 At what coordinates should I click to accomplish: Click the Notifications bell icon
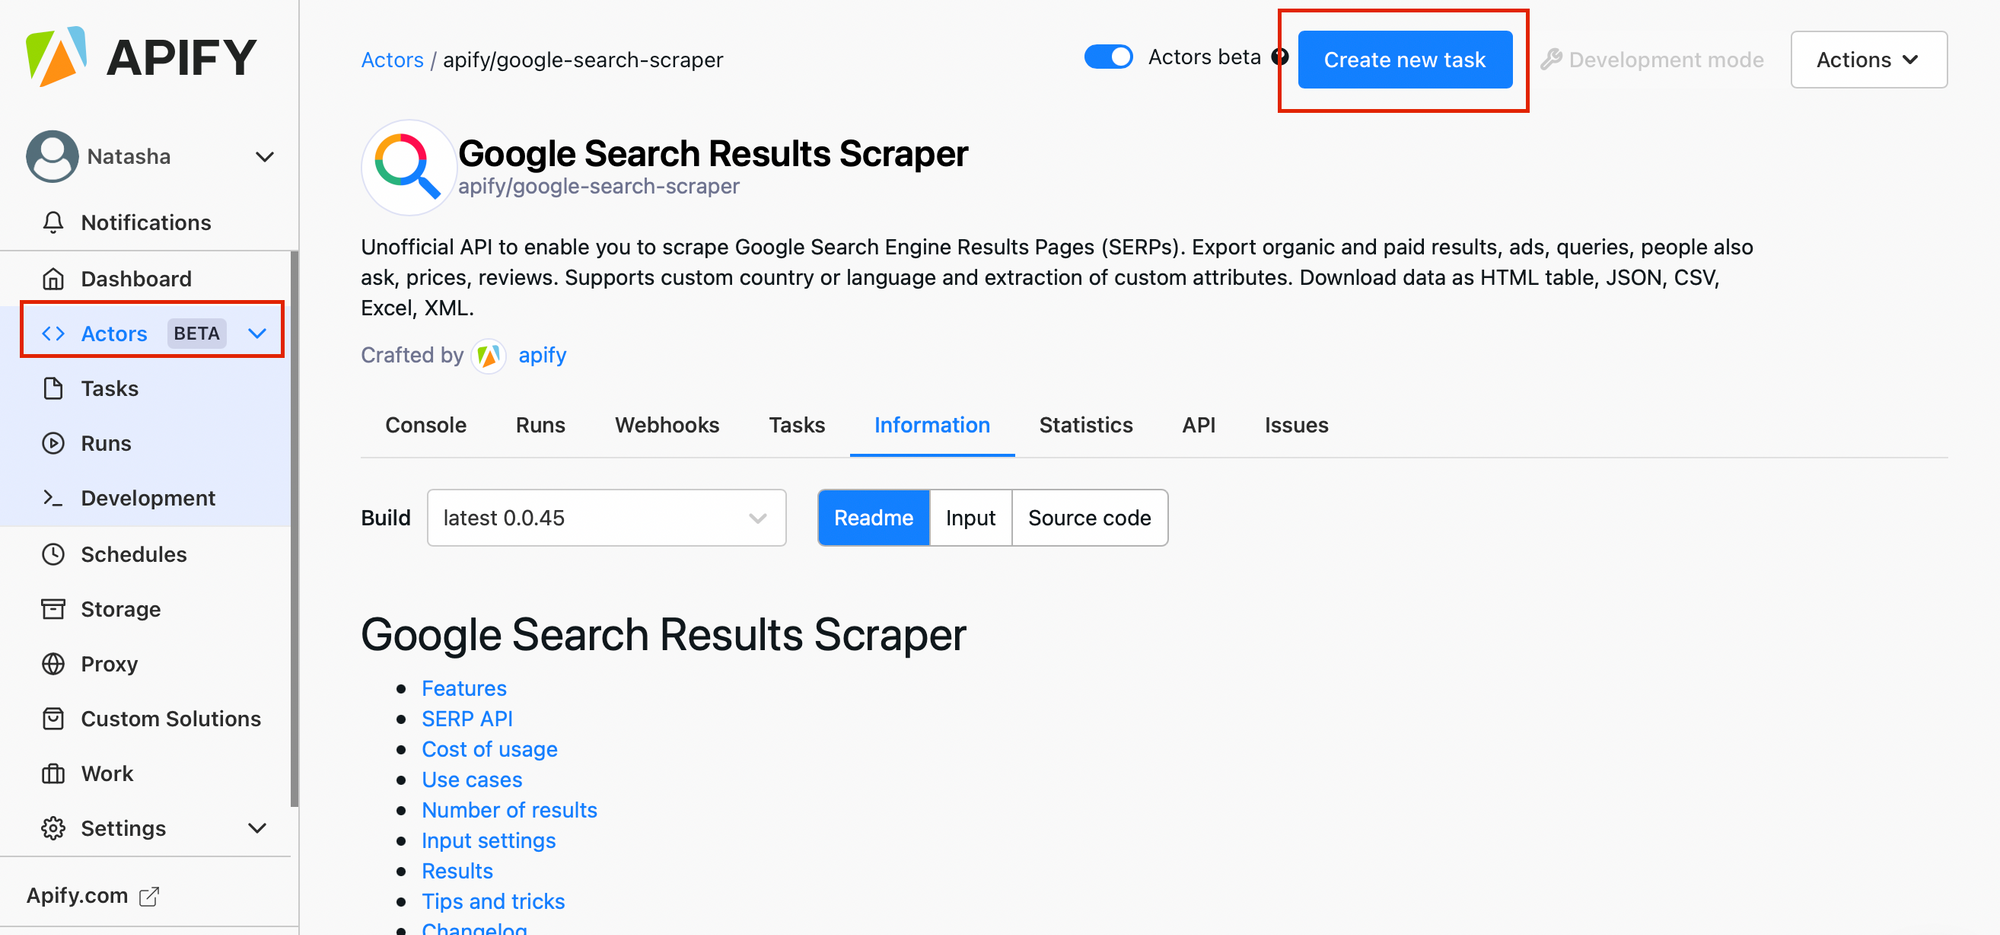pyautogui.click(x=54, y=222)
